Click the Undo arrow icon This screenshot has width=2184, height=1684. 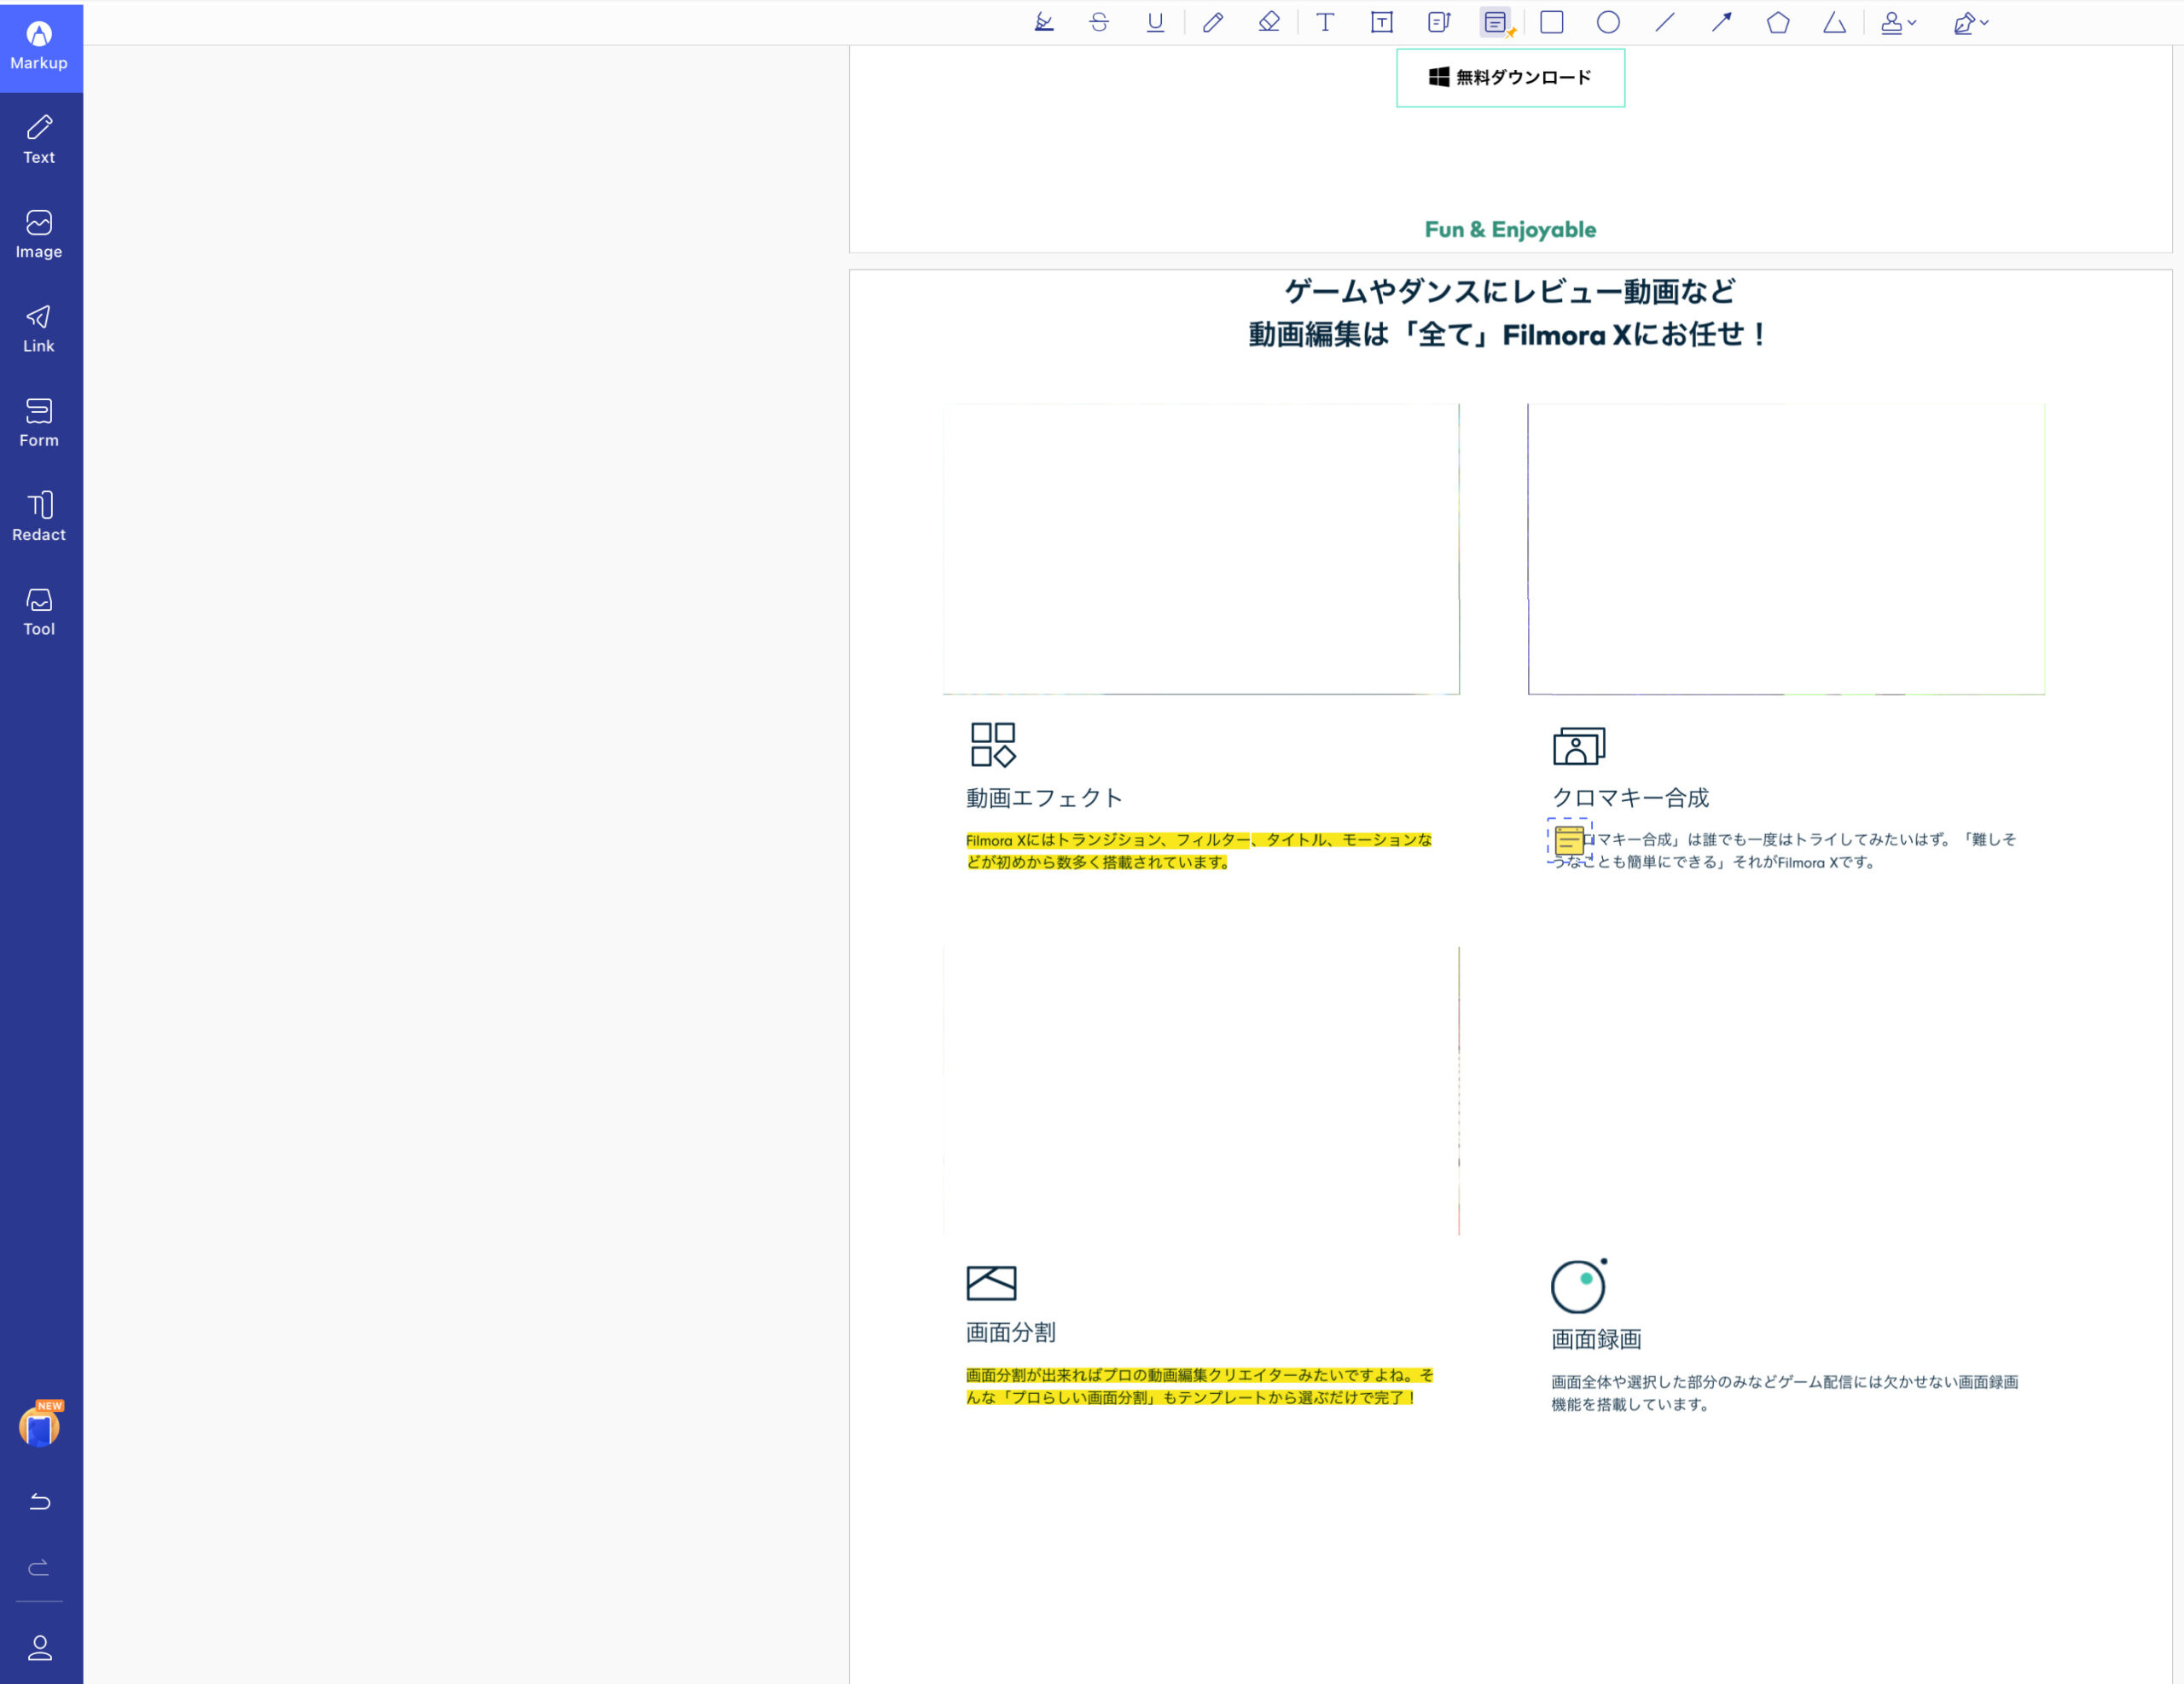coord(40,1502)
